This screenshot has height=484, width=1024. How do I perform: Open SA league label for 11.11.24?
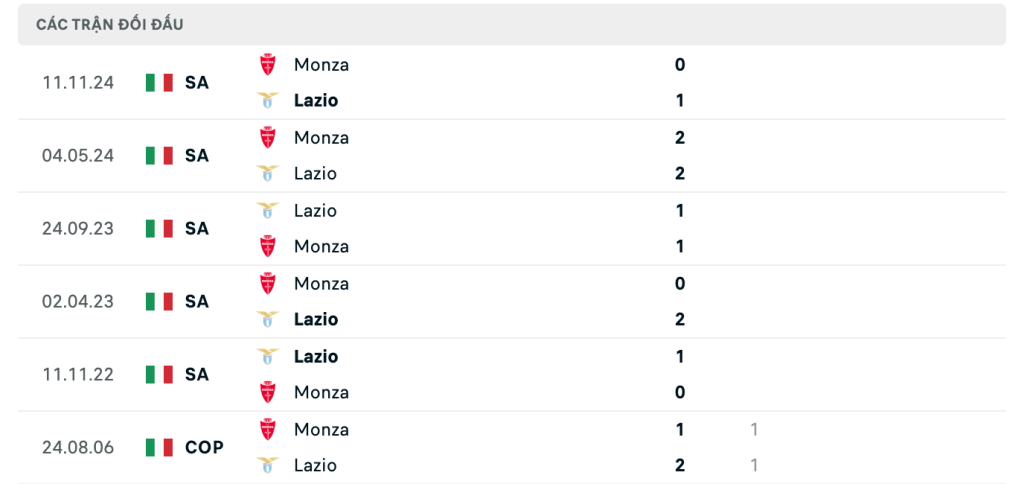click(197, 83)
